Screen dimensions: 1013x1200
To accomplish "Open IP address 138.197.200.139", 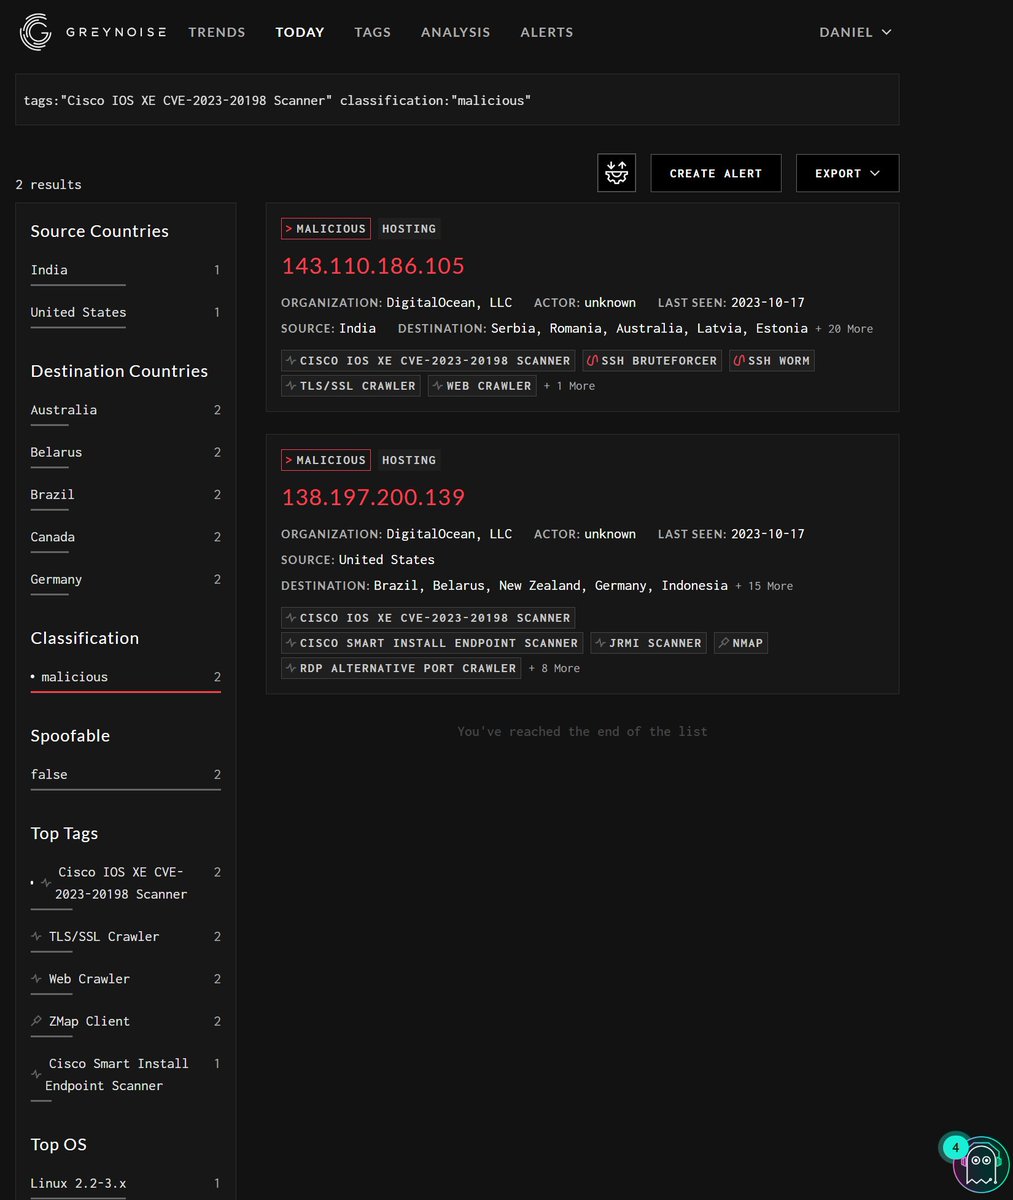I will 373,497.
